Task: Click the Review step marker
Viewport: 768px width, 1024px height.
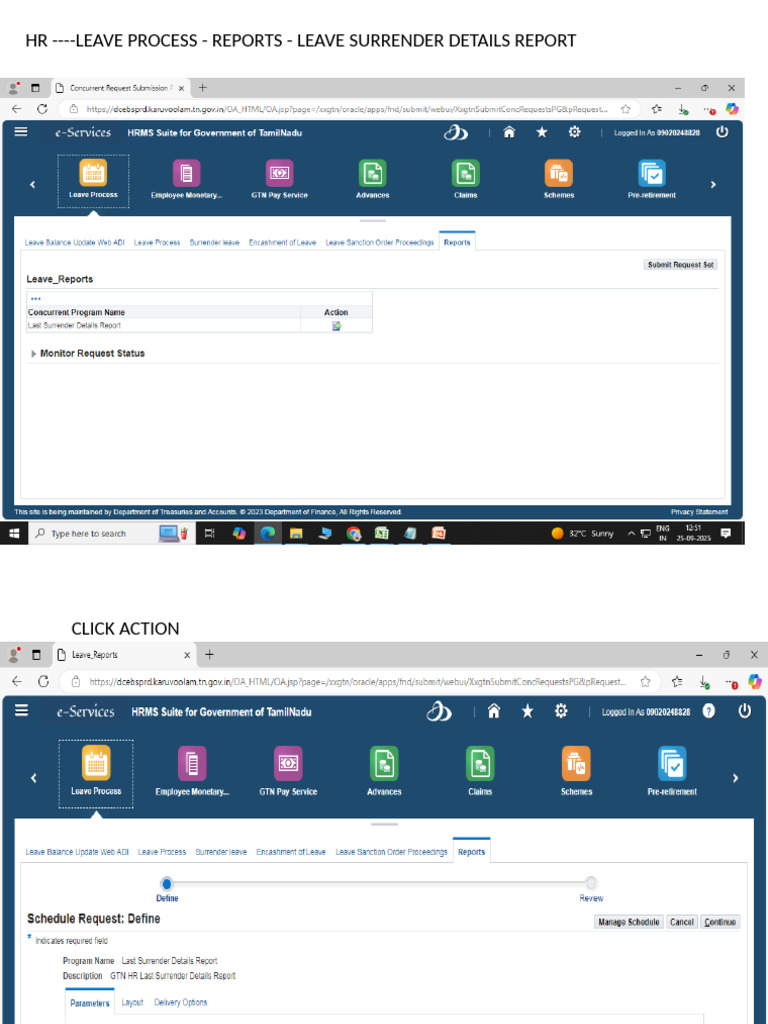Action: point(591,884)
